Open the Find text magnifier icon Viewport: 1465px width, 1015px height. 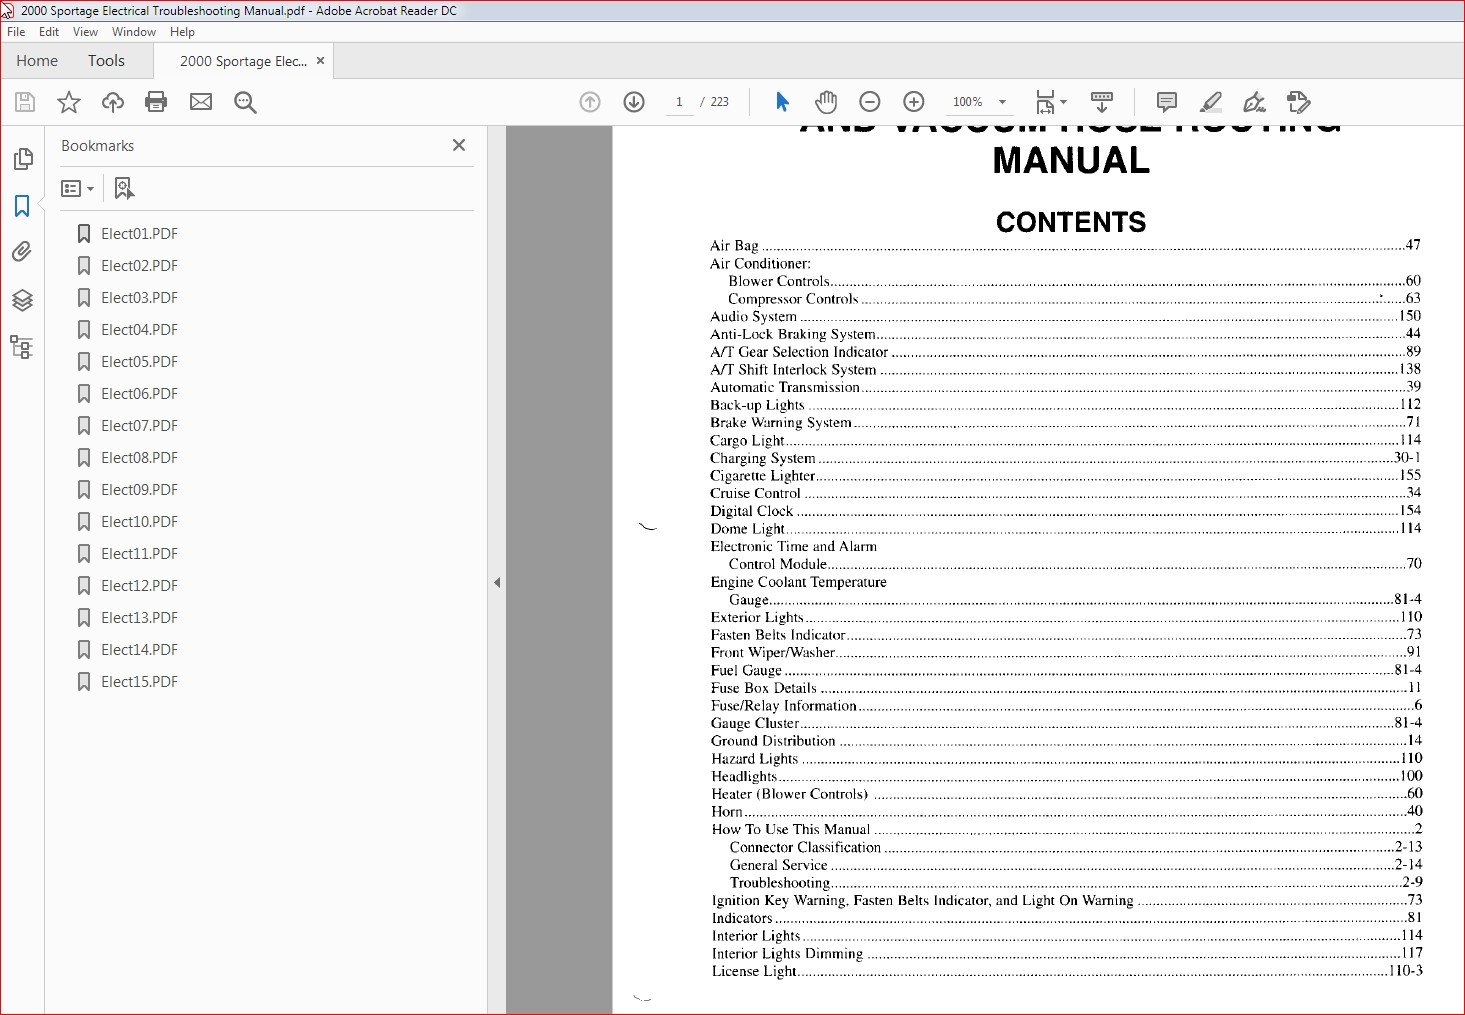pos(245,102)
